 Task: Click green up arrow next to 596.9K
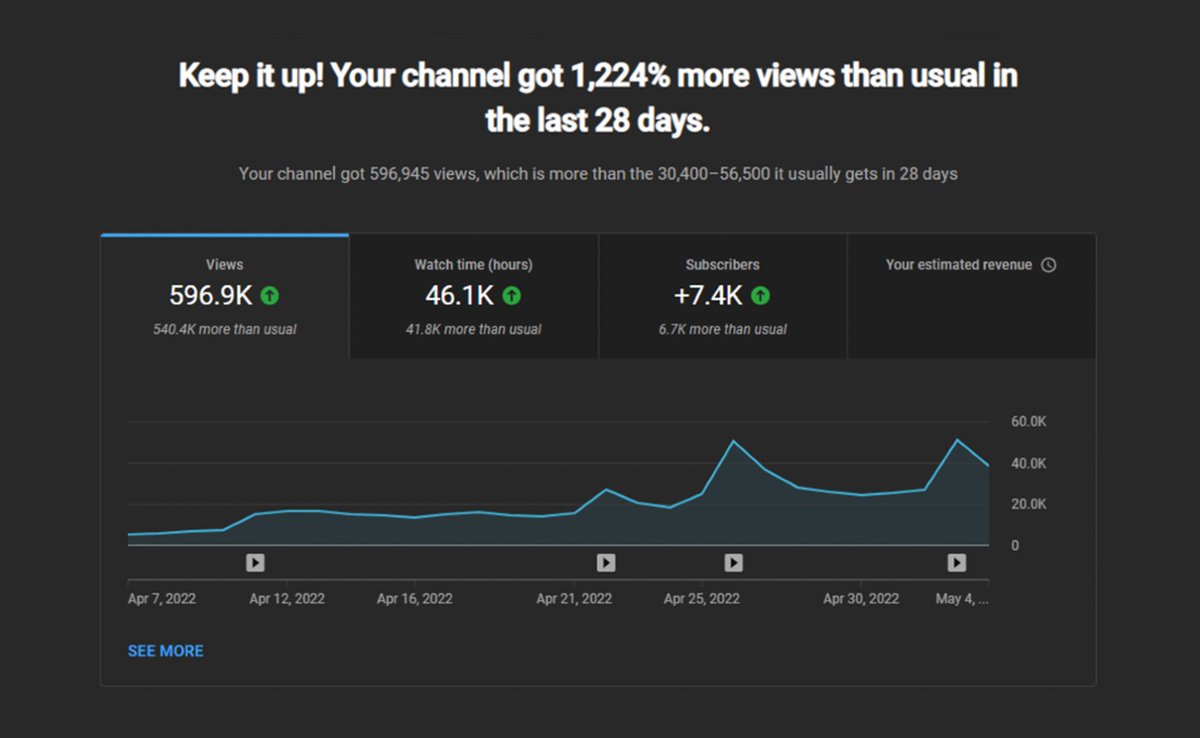[270, 296]
